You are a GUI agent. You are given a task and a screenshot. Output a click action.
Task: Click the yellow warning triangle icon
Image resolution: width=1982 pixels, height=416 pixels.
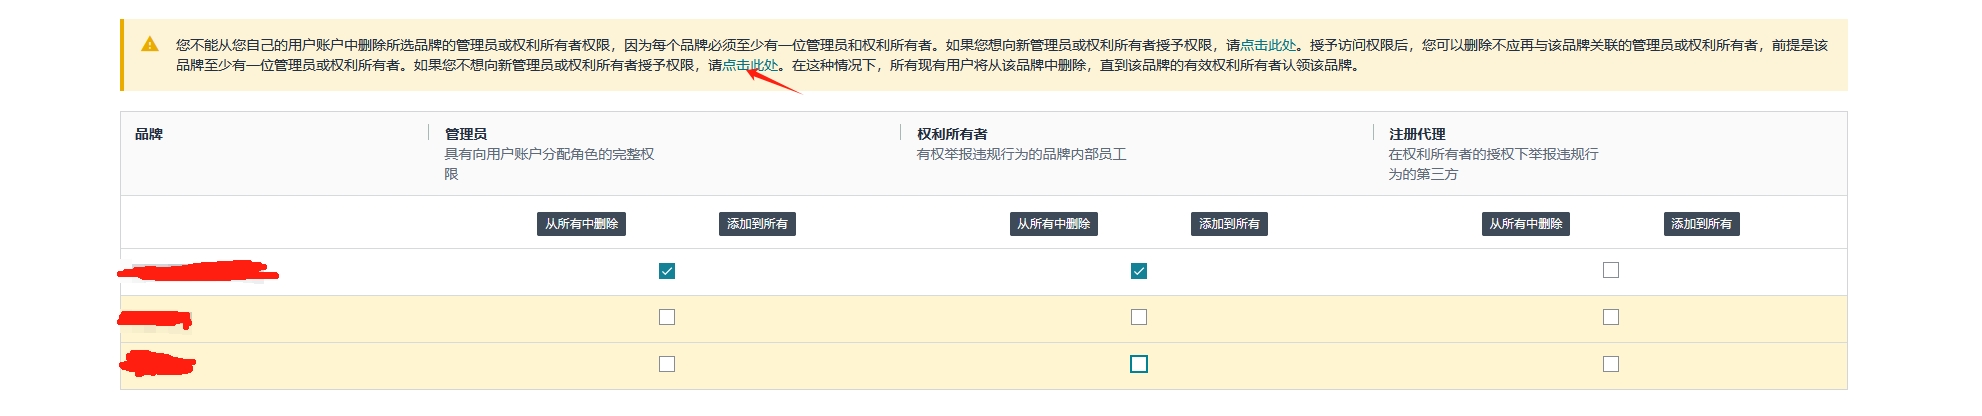pyautogui.click(x=150, y=44)
